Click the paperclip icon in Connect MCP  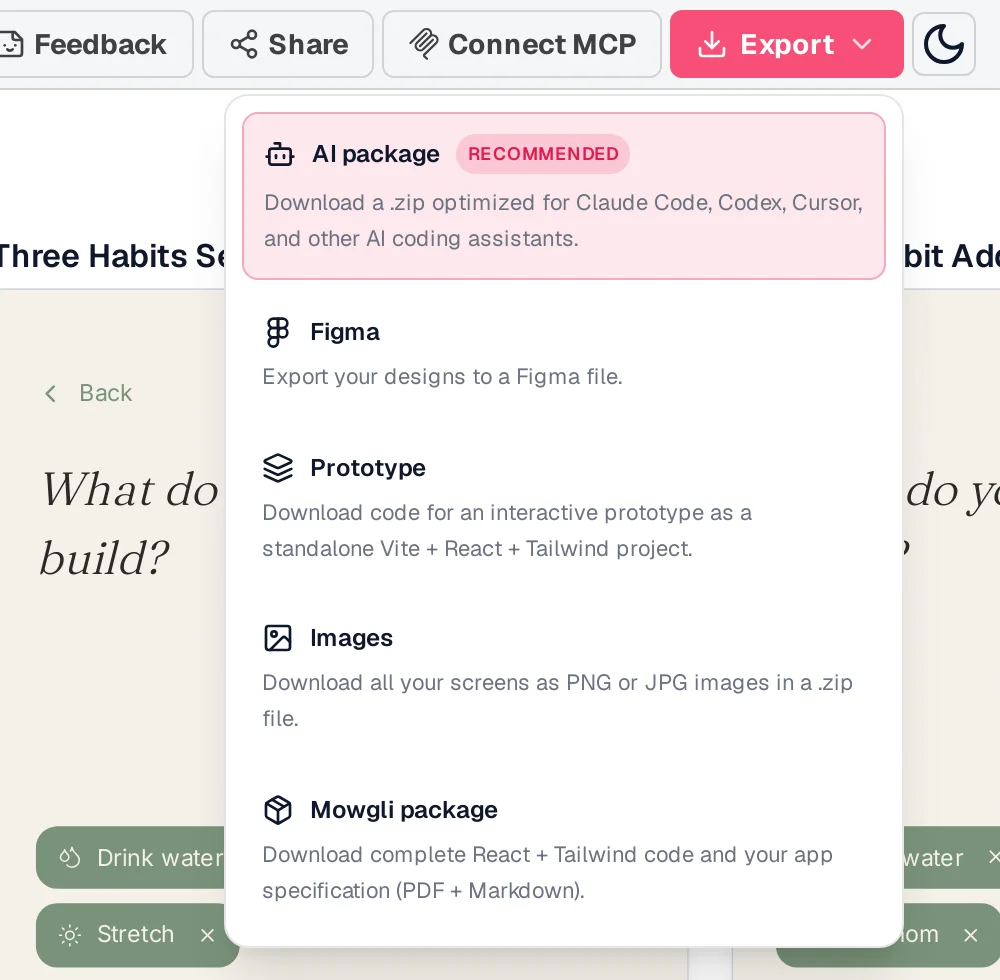(423, 44)
